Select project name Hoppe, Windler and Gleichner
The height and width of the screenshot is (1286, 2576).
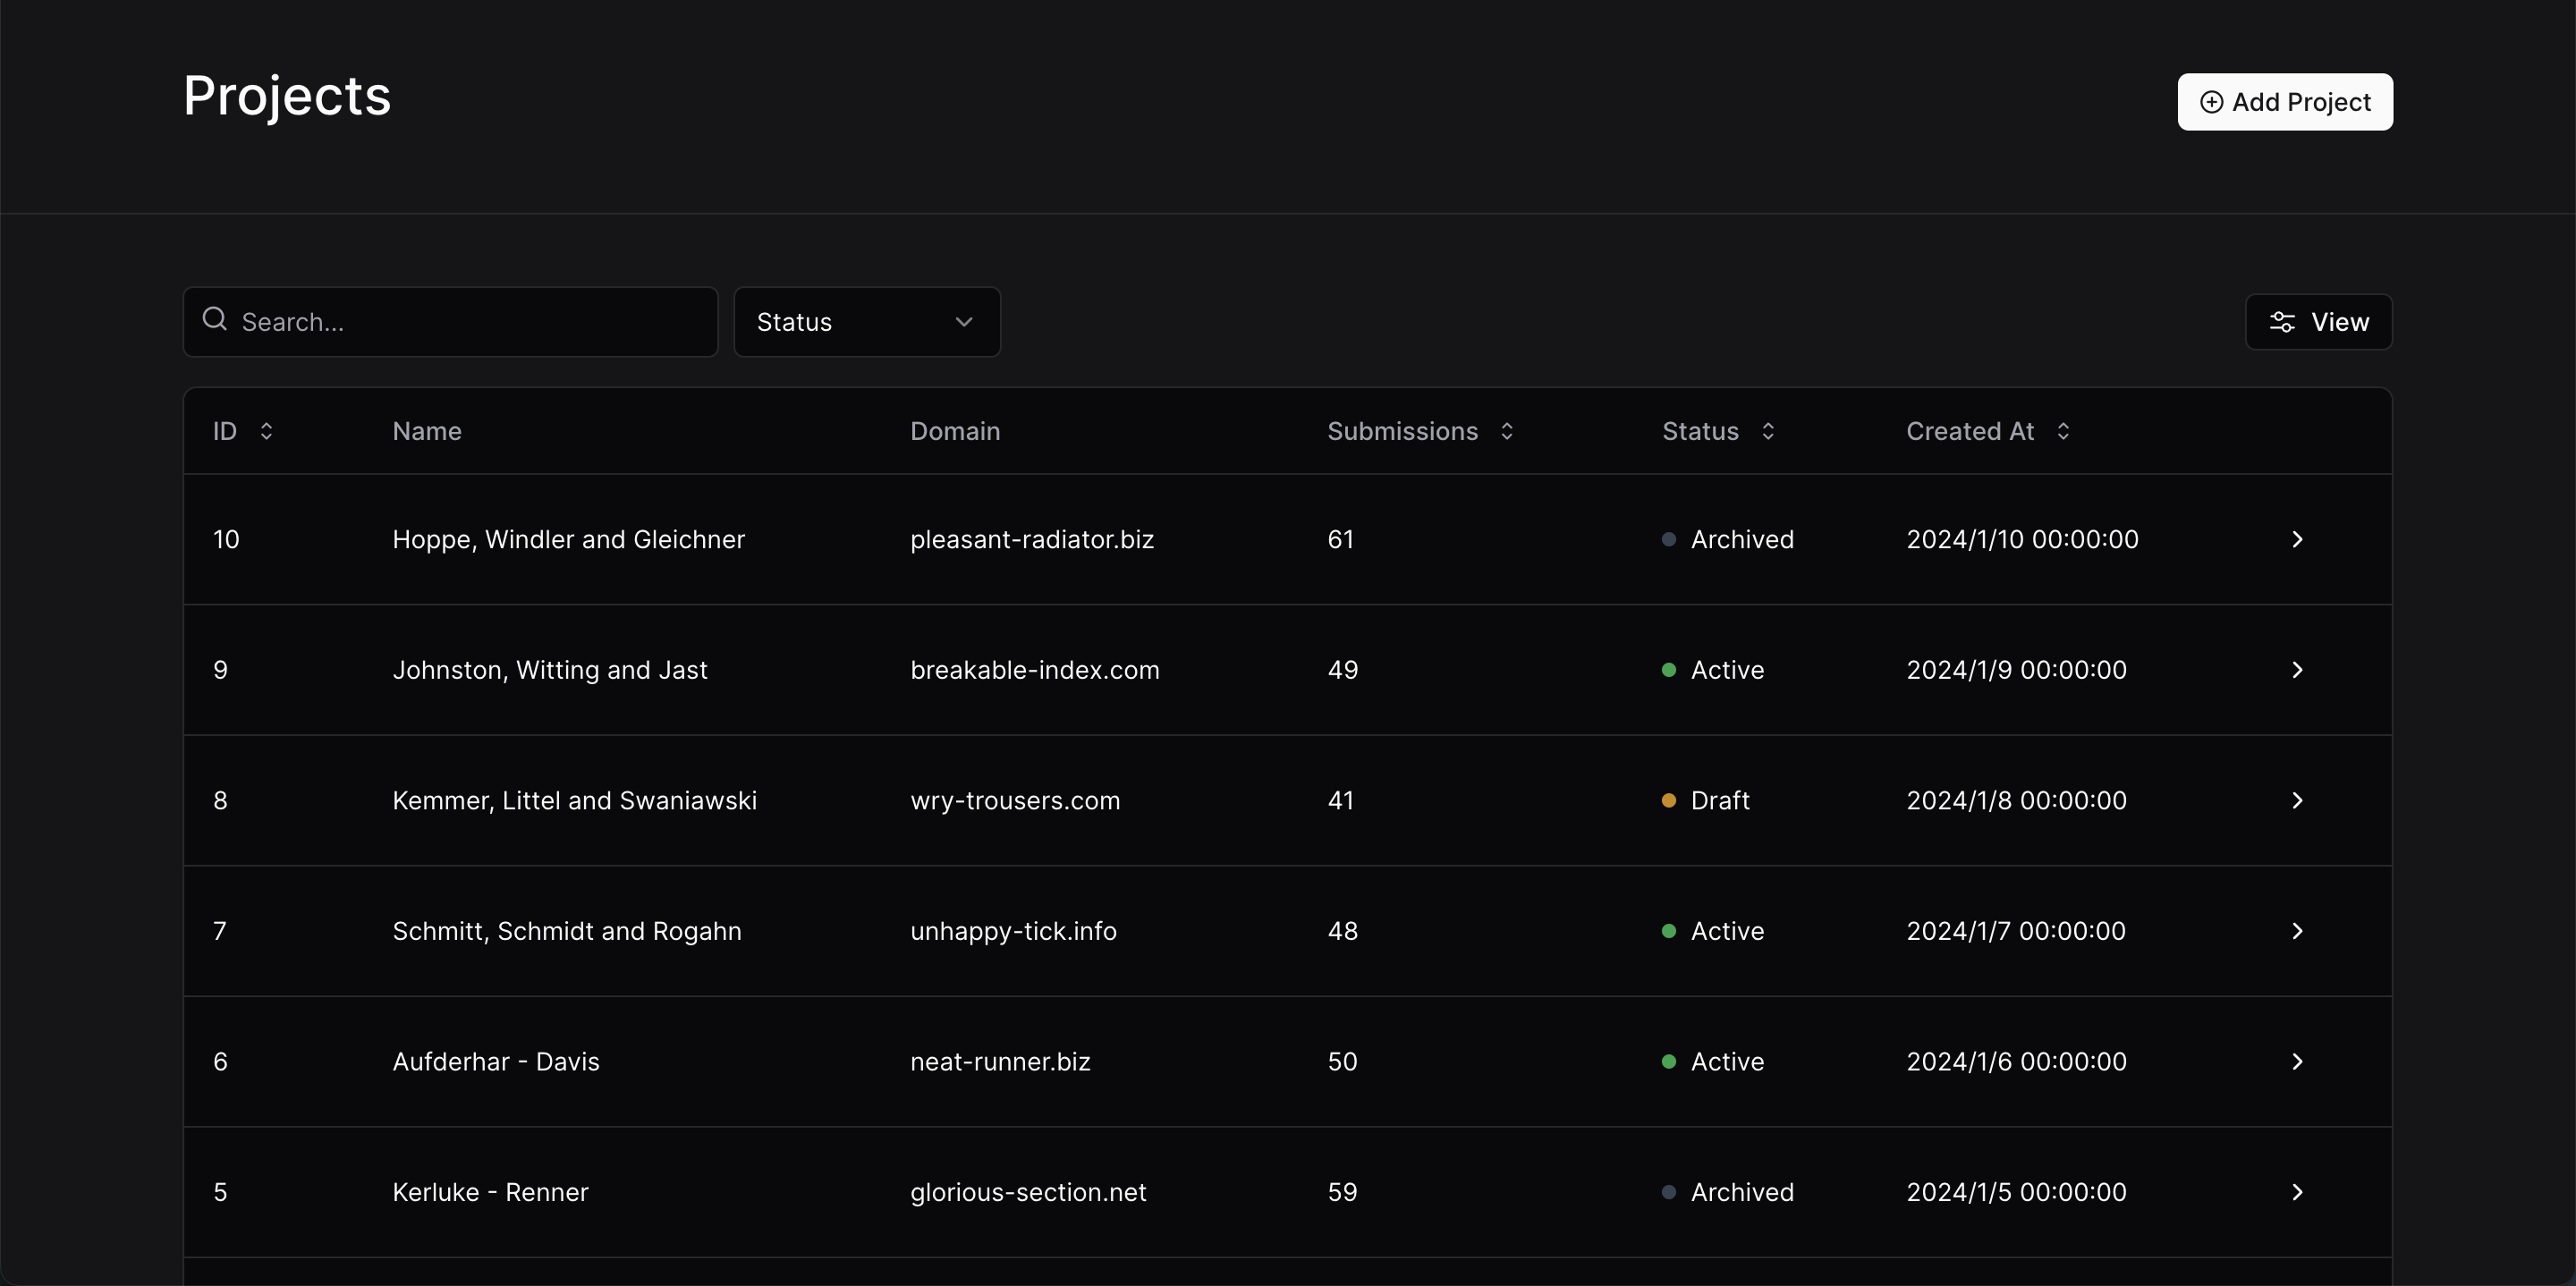pos(569,540)
